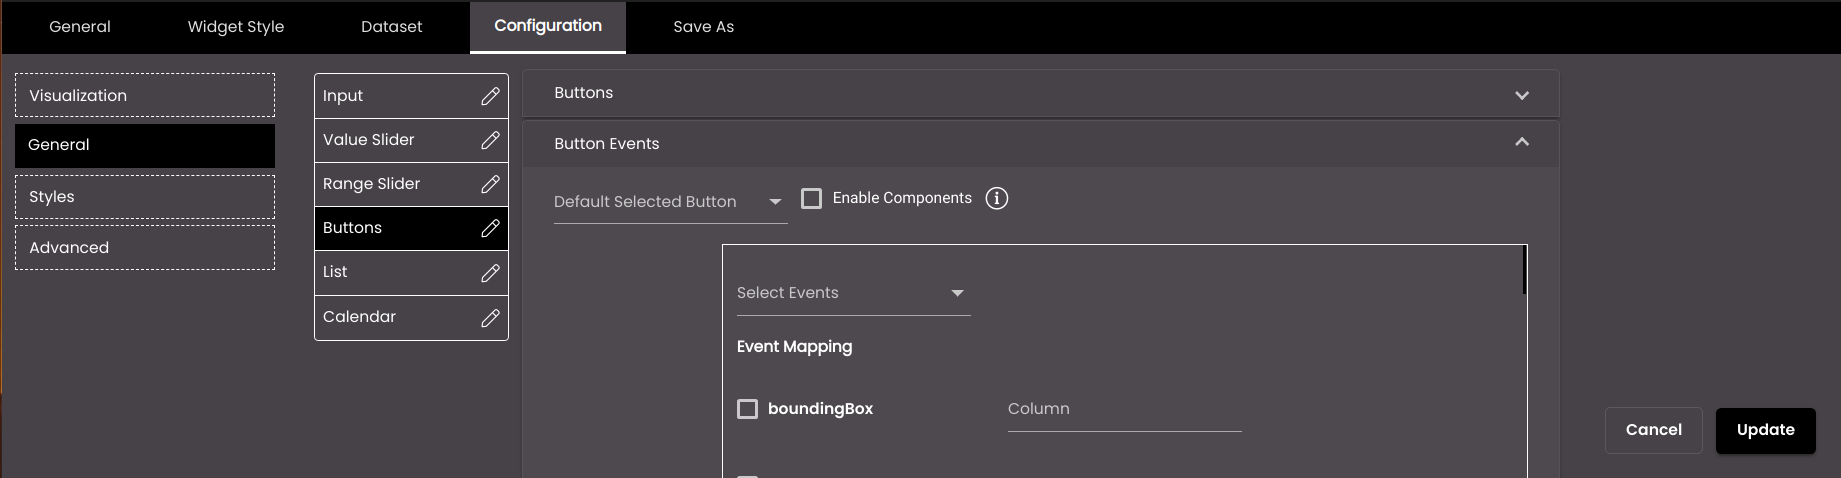1841x478 pixels.
Task: Expand the Buttons section chevron
Action: pos(1522,95)
